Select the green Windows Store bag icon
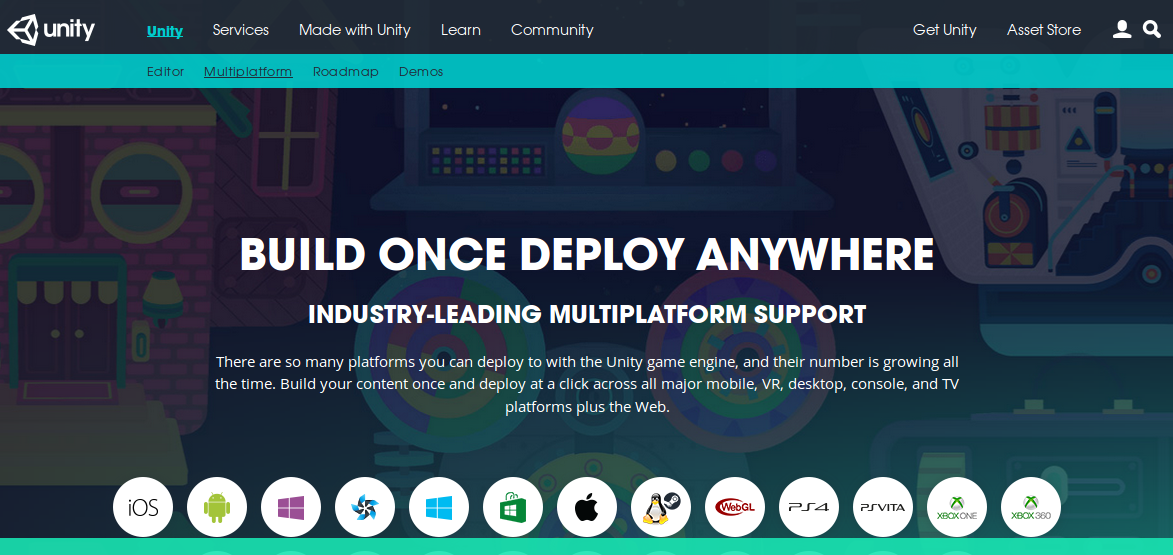 tap(513, 507)
